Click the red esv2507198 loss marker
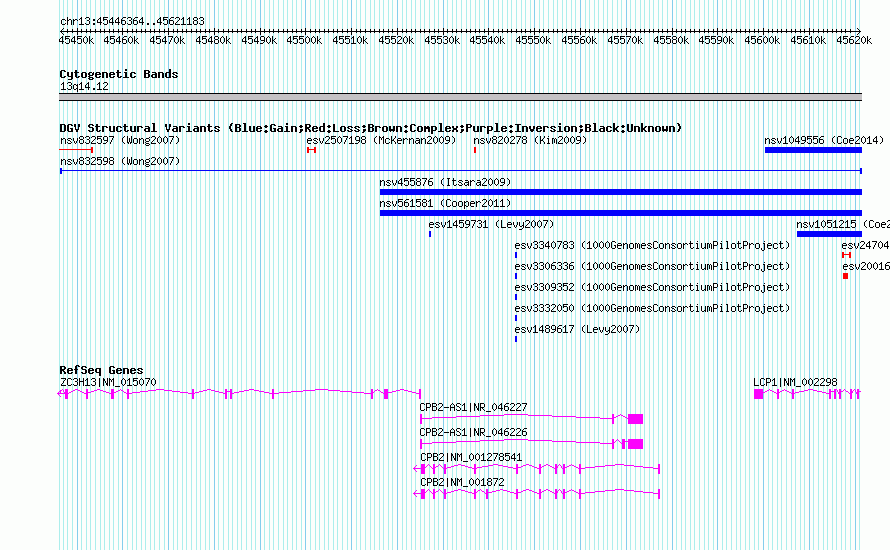 [x=311, y=150]
